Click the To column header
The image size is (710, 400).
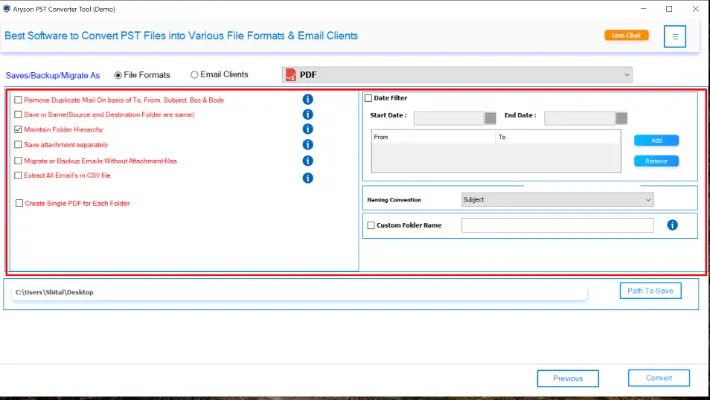[x=558, y=137]
